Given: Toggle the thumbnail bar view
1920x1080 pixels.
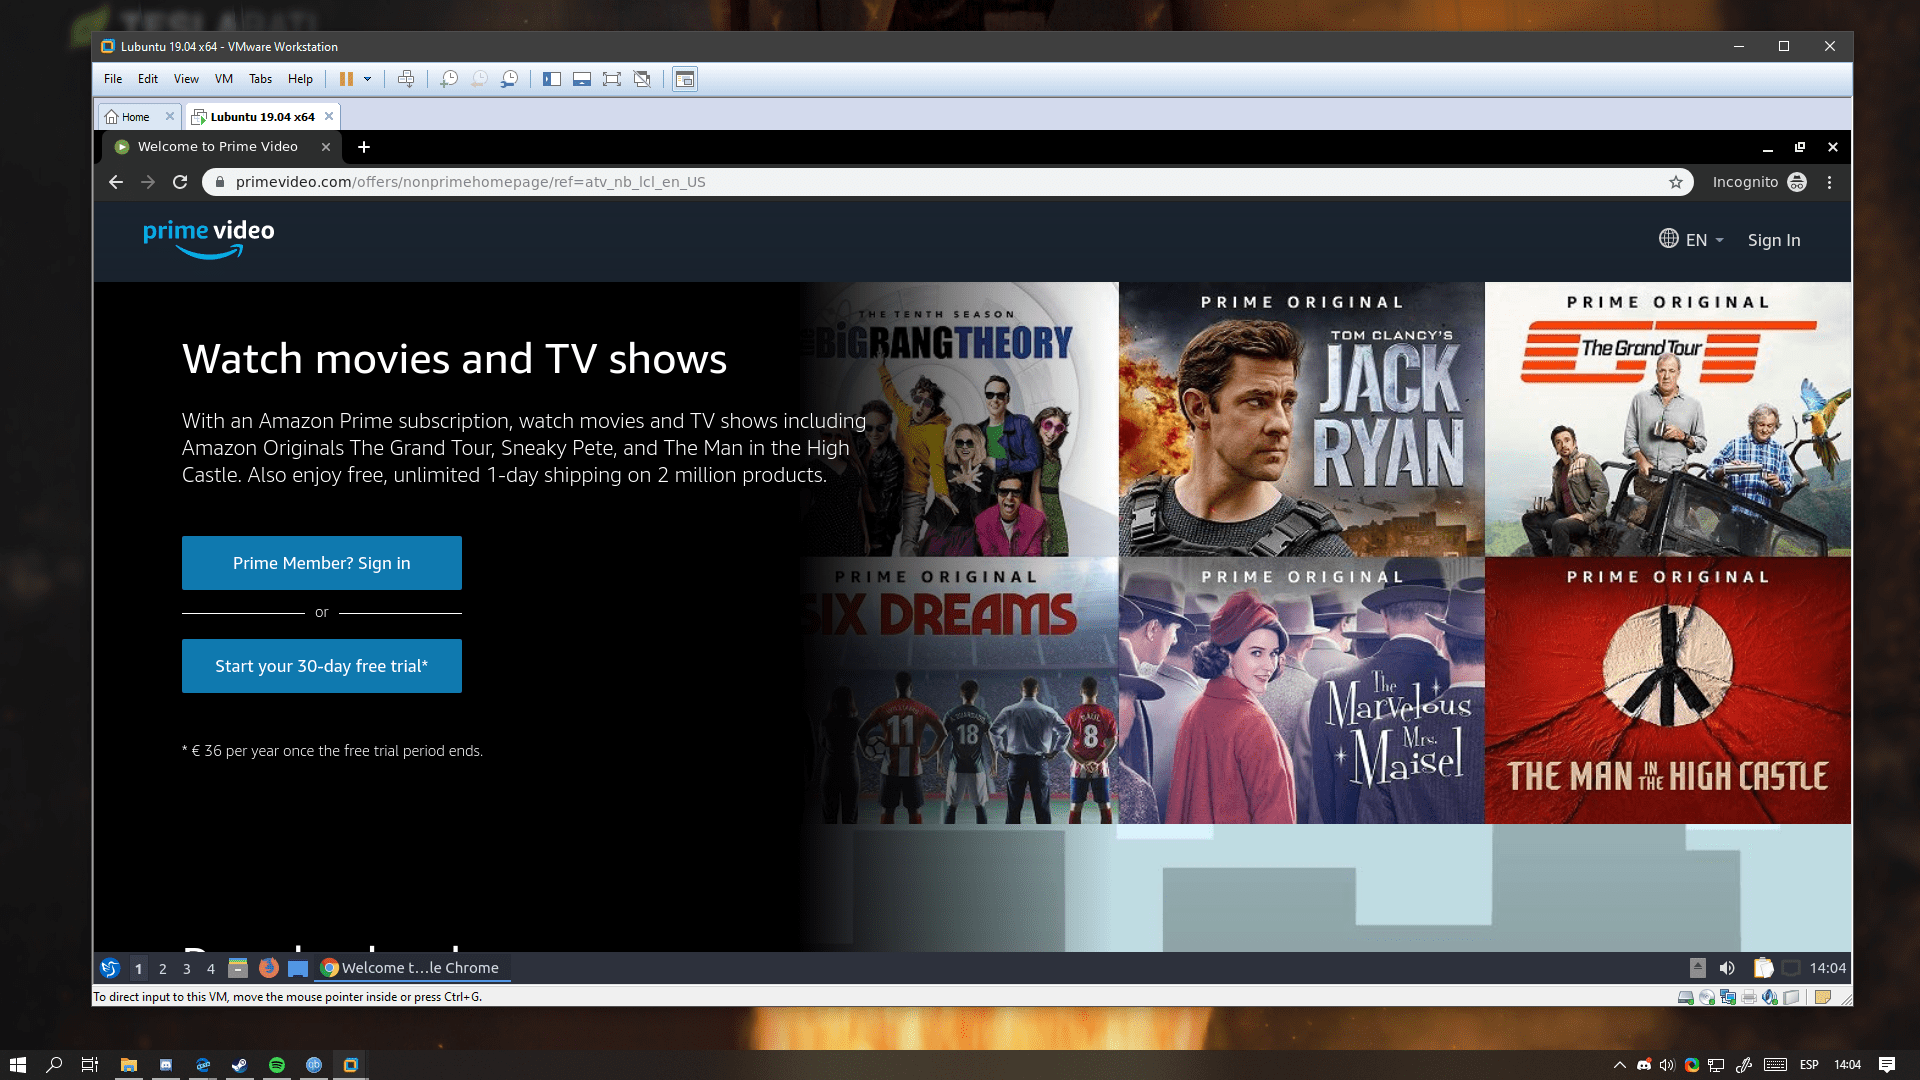Looking at the screenshot, I should click(x=582, y=79).
